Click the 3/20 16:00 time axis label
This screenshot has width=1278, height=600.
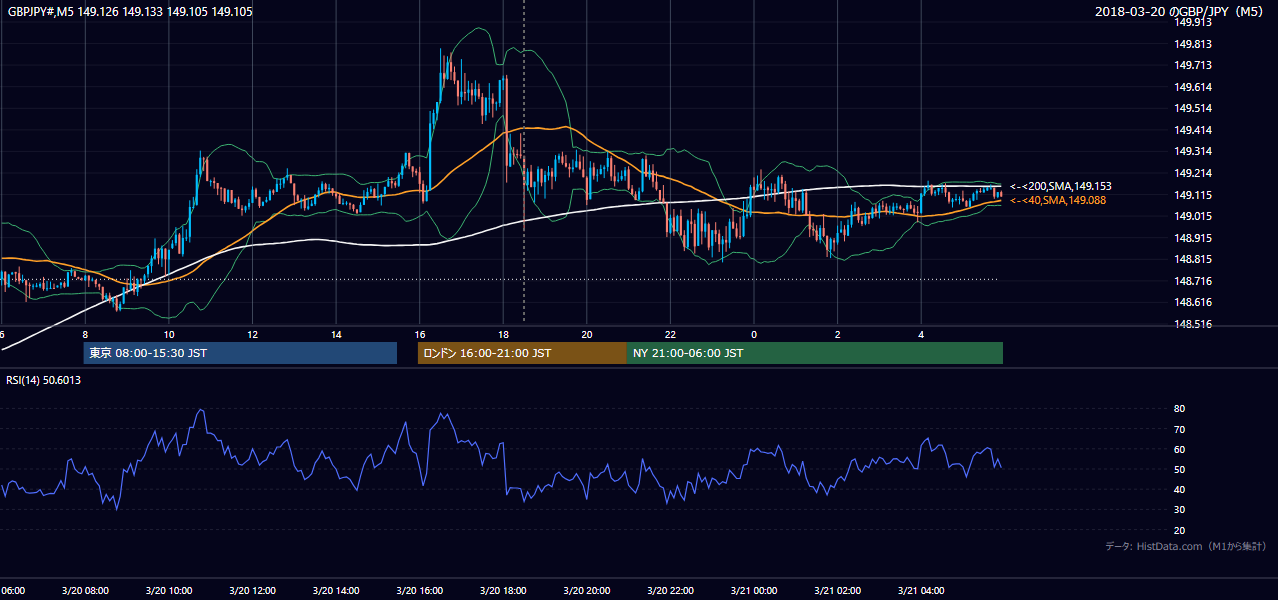pyautogui.click(x=419, y=590)
